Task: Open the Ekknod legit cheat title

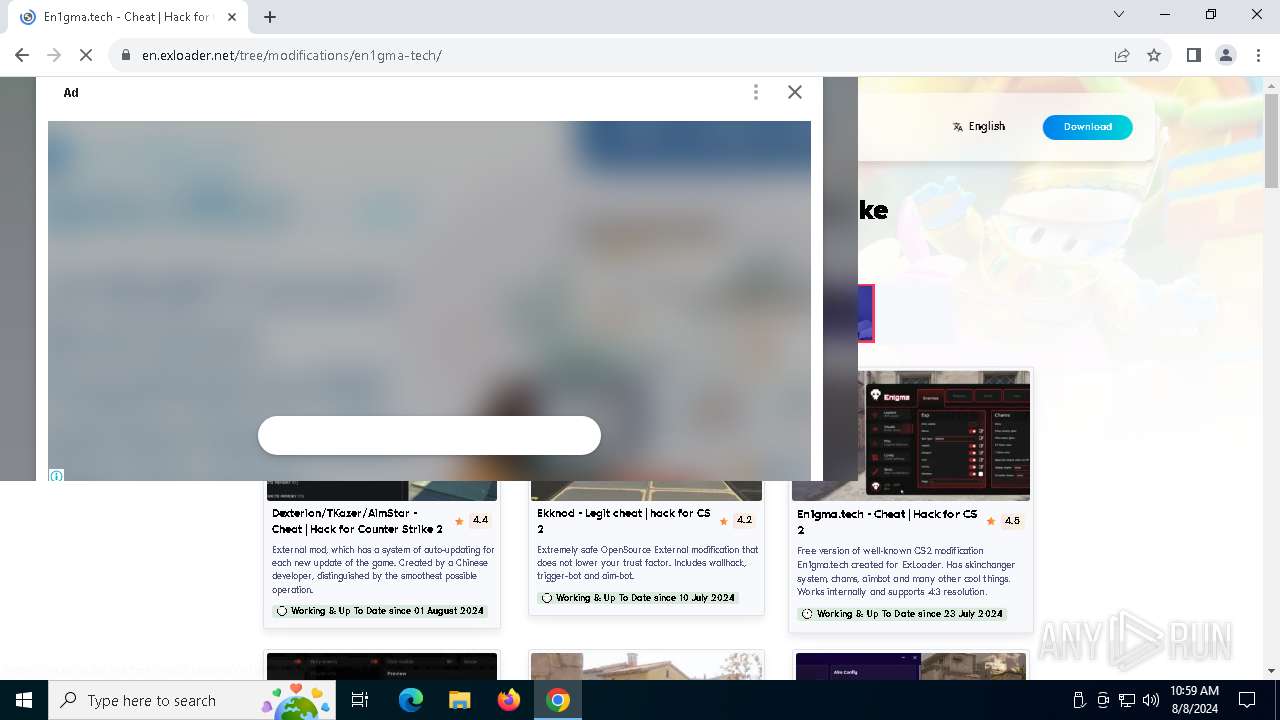Action: tap(624, 521)
